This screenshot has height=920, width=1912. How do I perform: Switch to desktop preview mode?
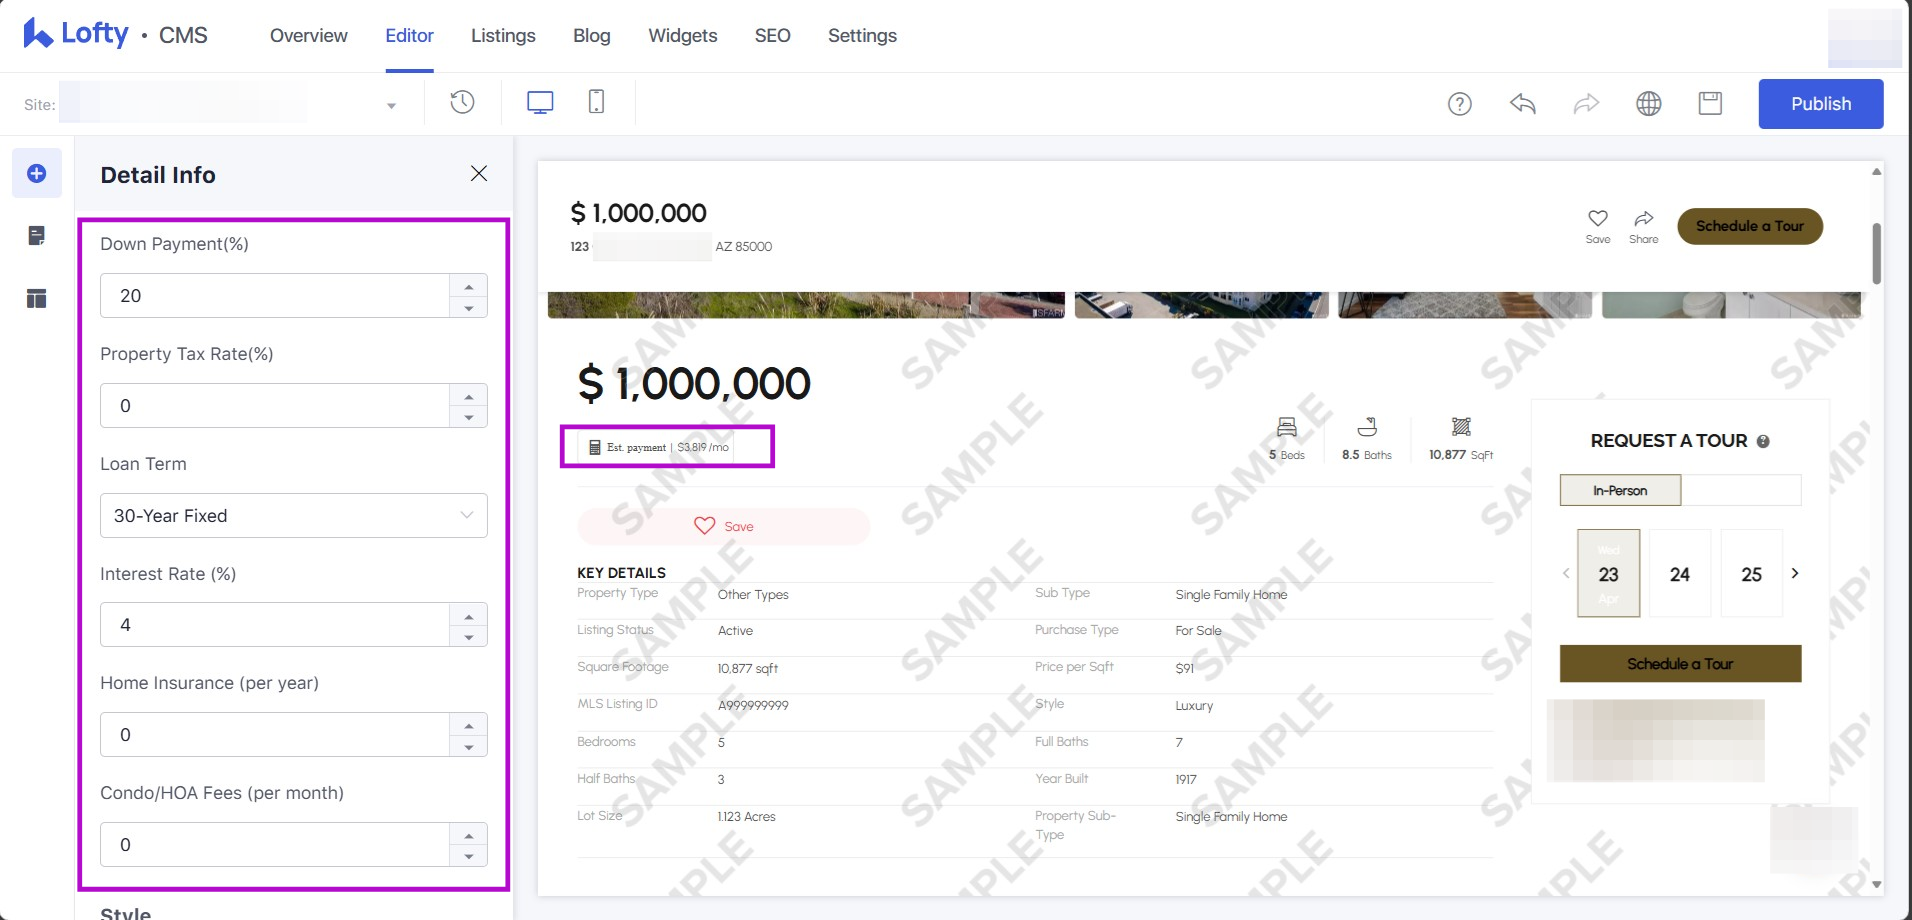coord(540,102)
